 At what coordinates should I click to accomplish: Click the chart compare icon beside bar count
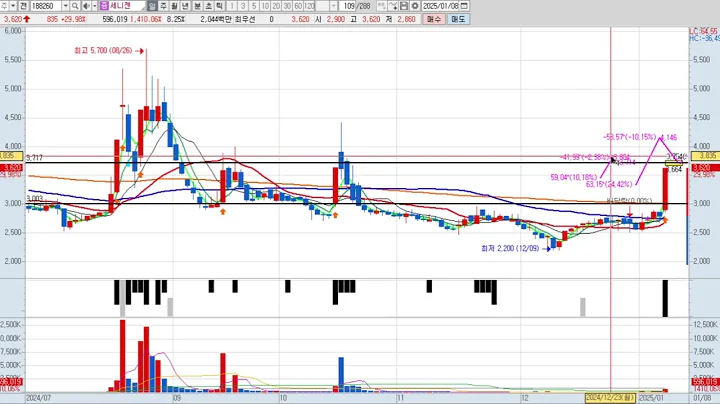[382, 6]
